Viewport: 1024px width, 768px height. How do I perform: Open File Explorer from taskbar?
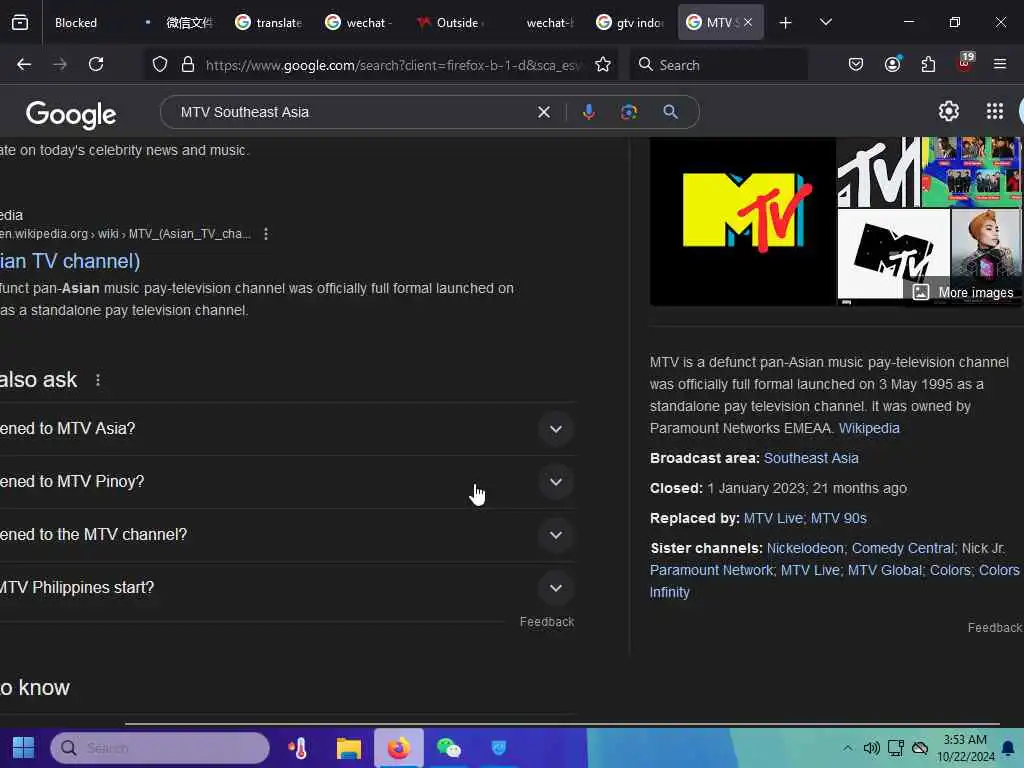[348, 748]
